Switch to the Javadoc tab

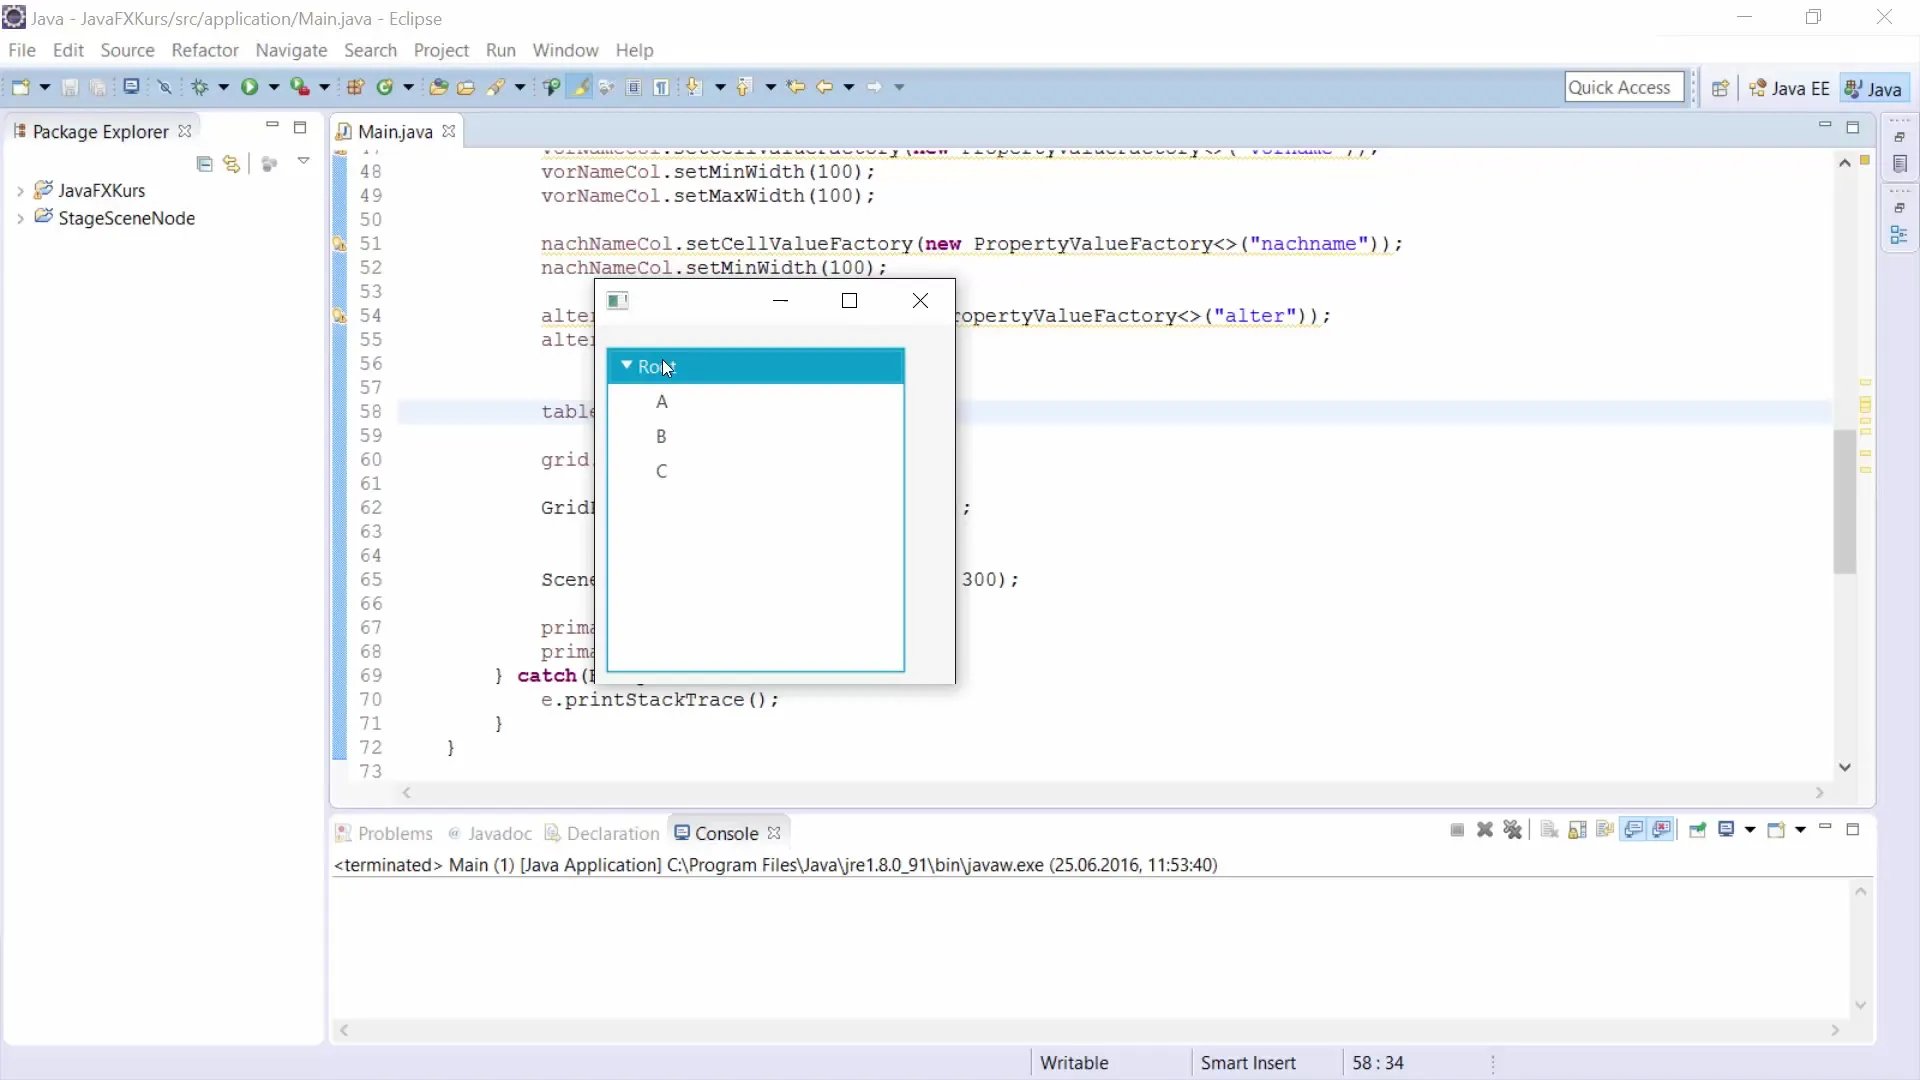(490, 833)
